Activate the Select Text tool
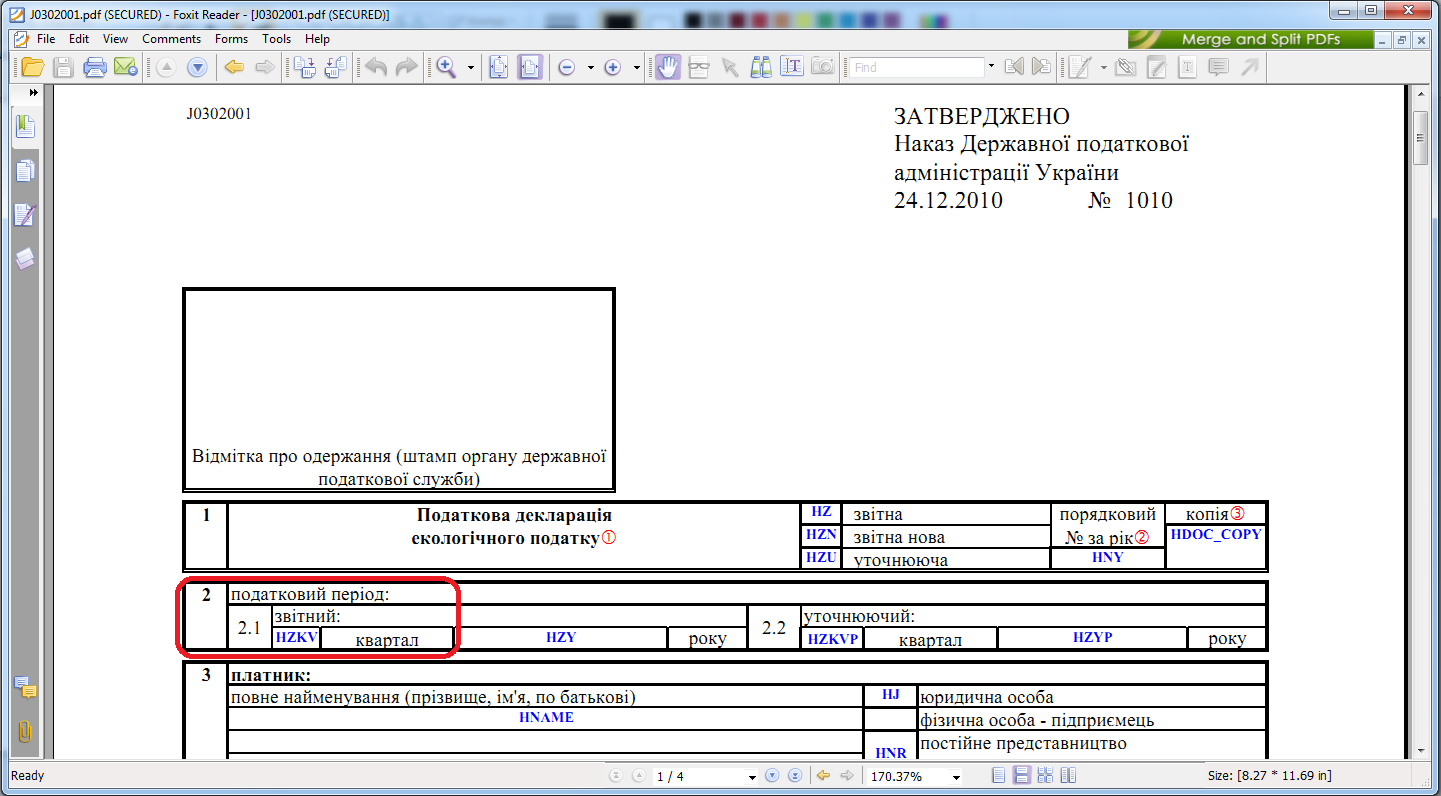Viewport: 1441px width, 796px height. 792,67
